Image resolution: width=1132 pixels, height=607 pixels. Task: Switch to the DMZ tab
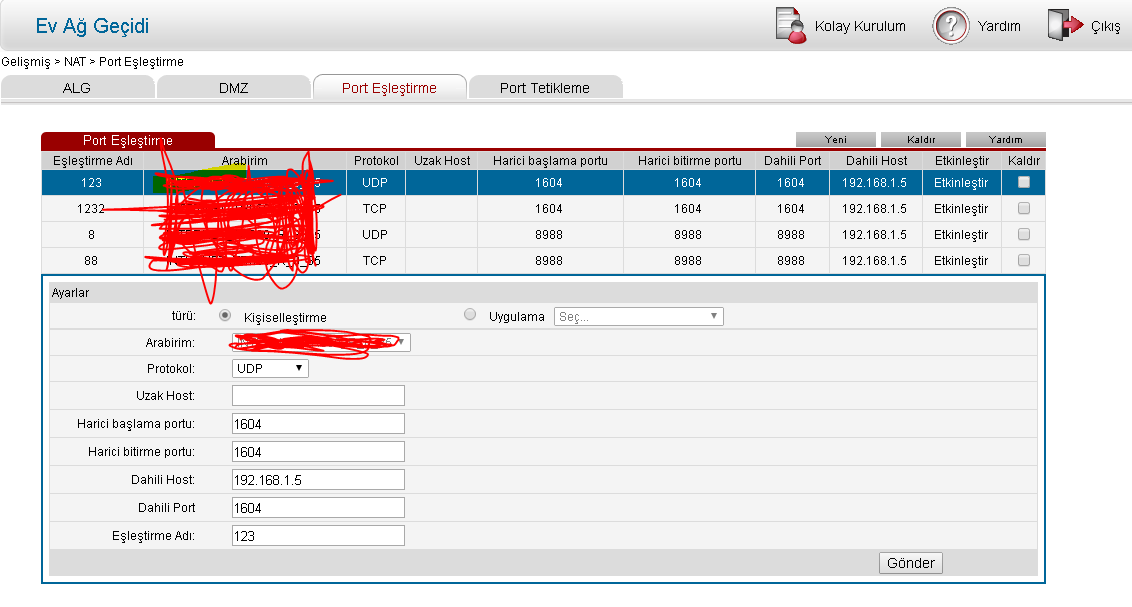coord(233,88)
